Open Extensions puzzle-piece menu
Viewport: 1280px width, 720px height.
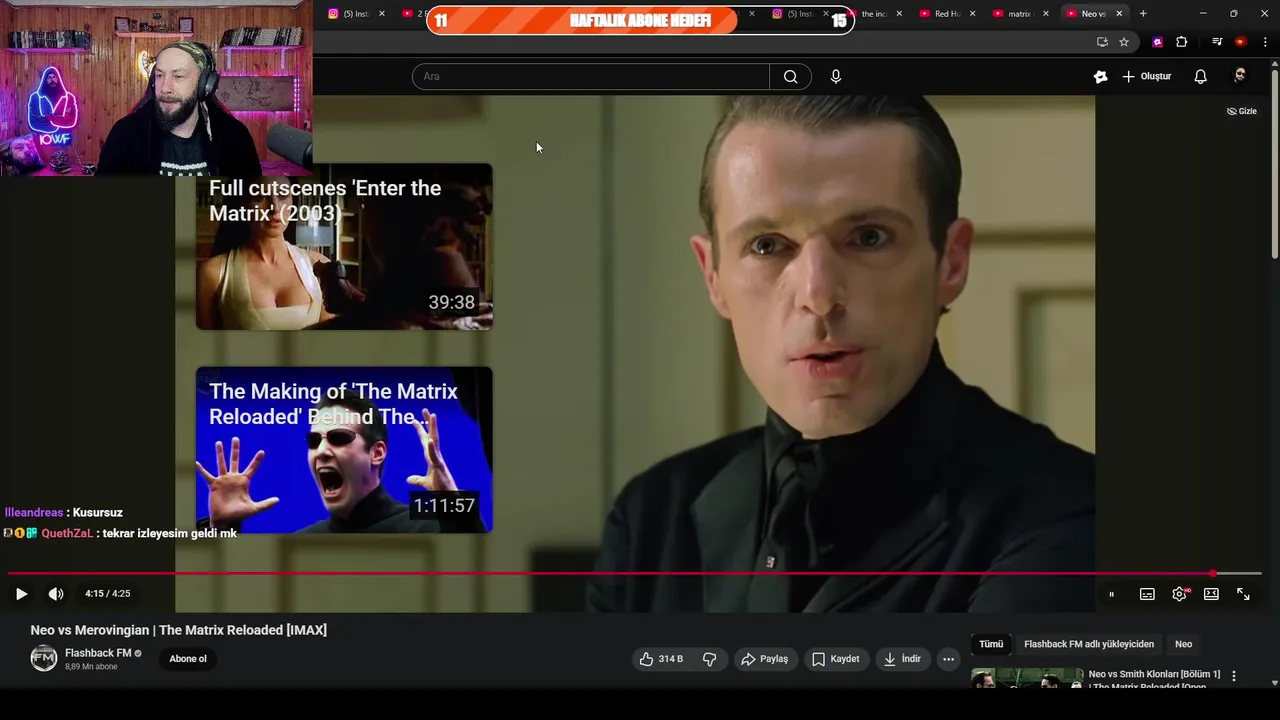point(1182,42)
